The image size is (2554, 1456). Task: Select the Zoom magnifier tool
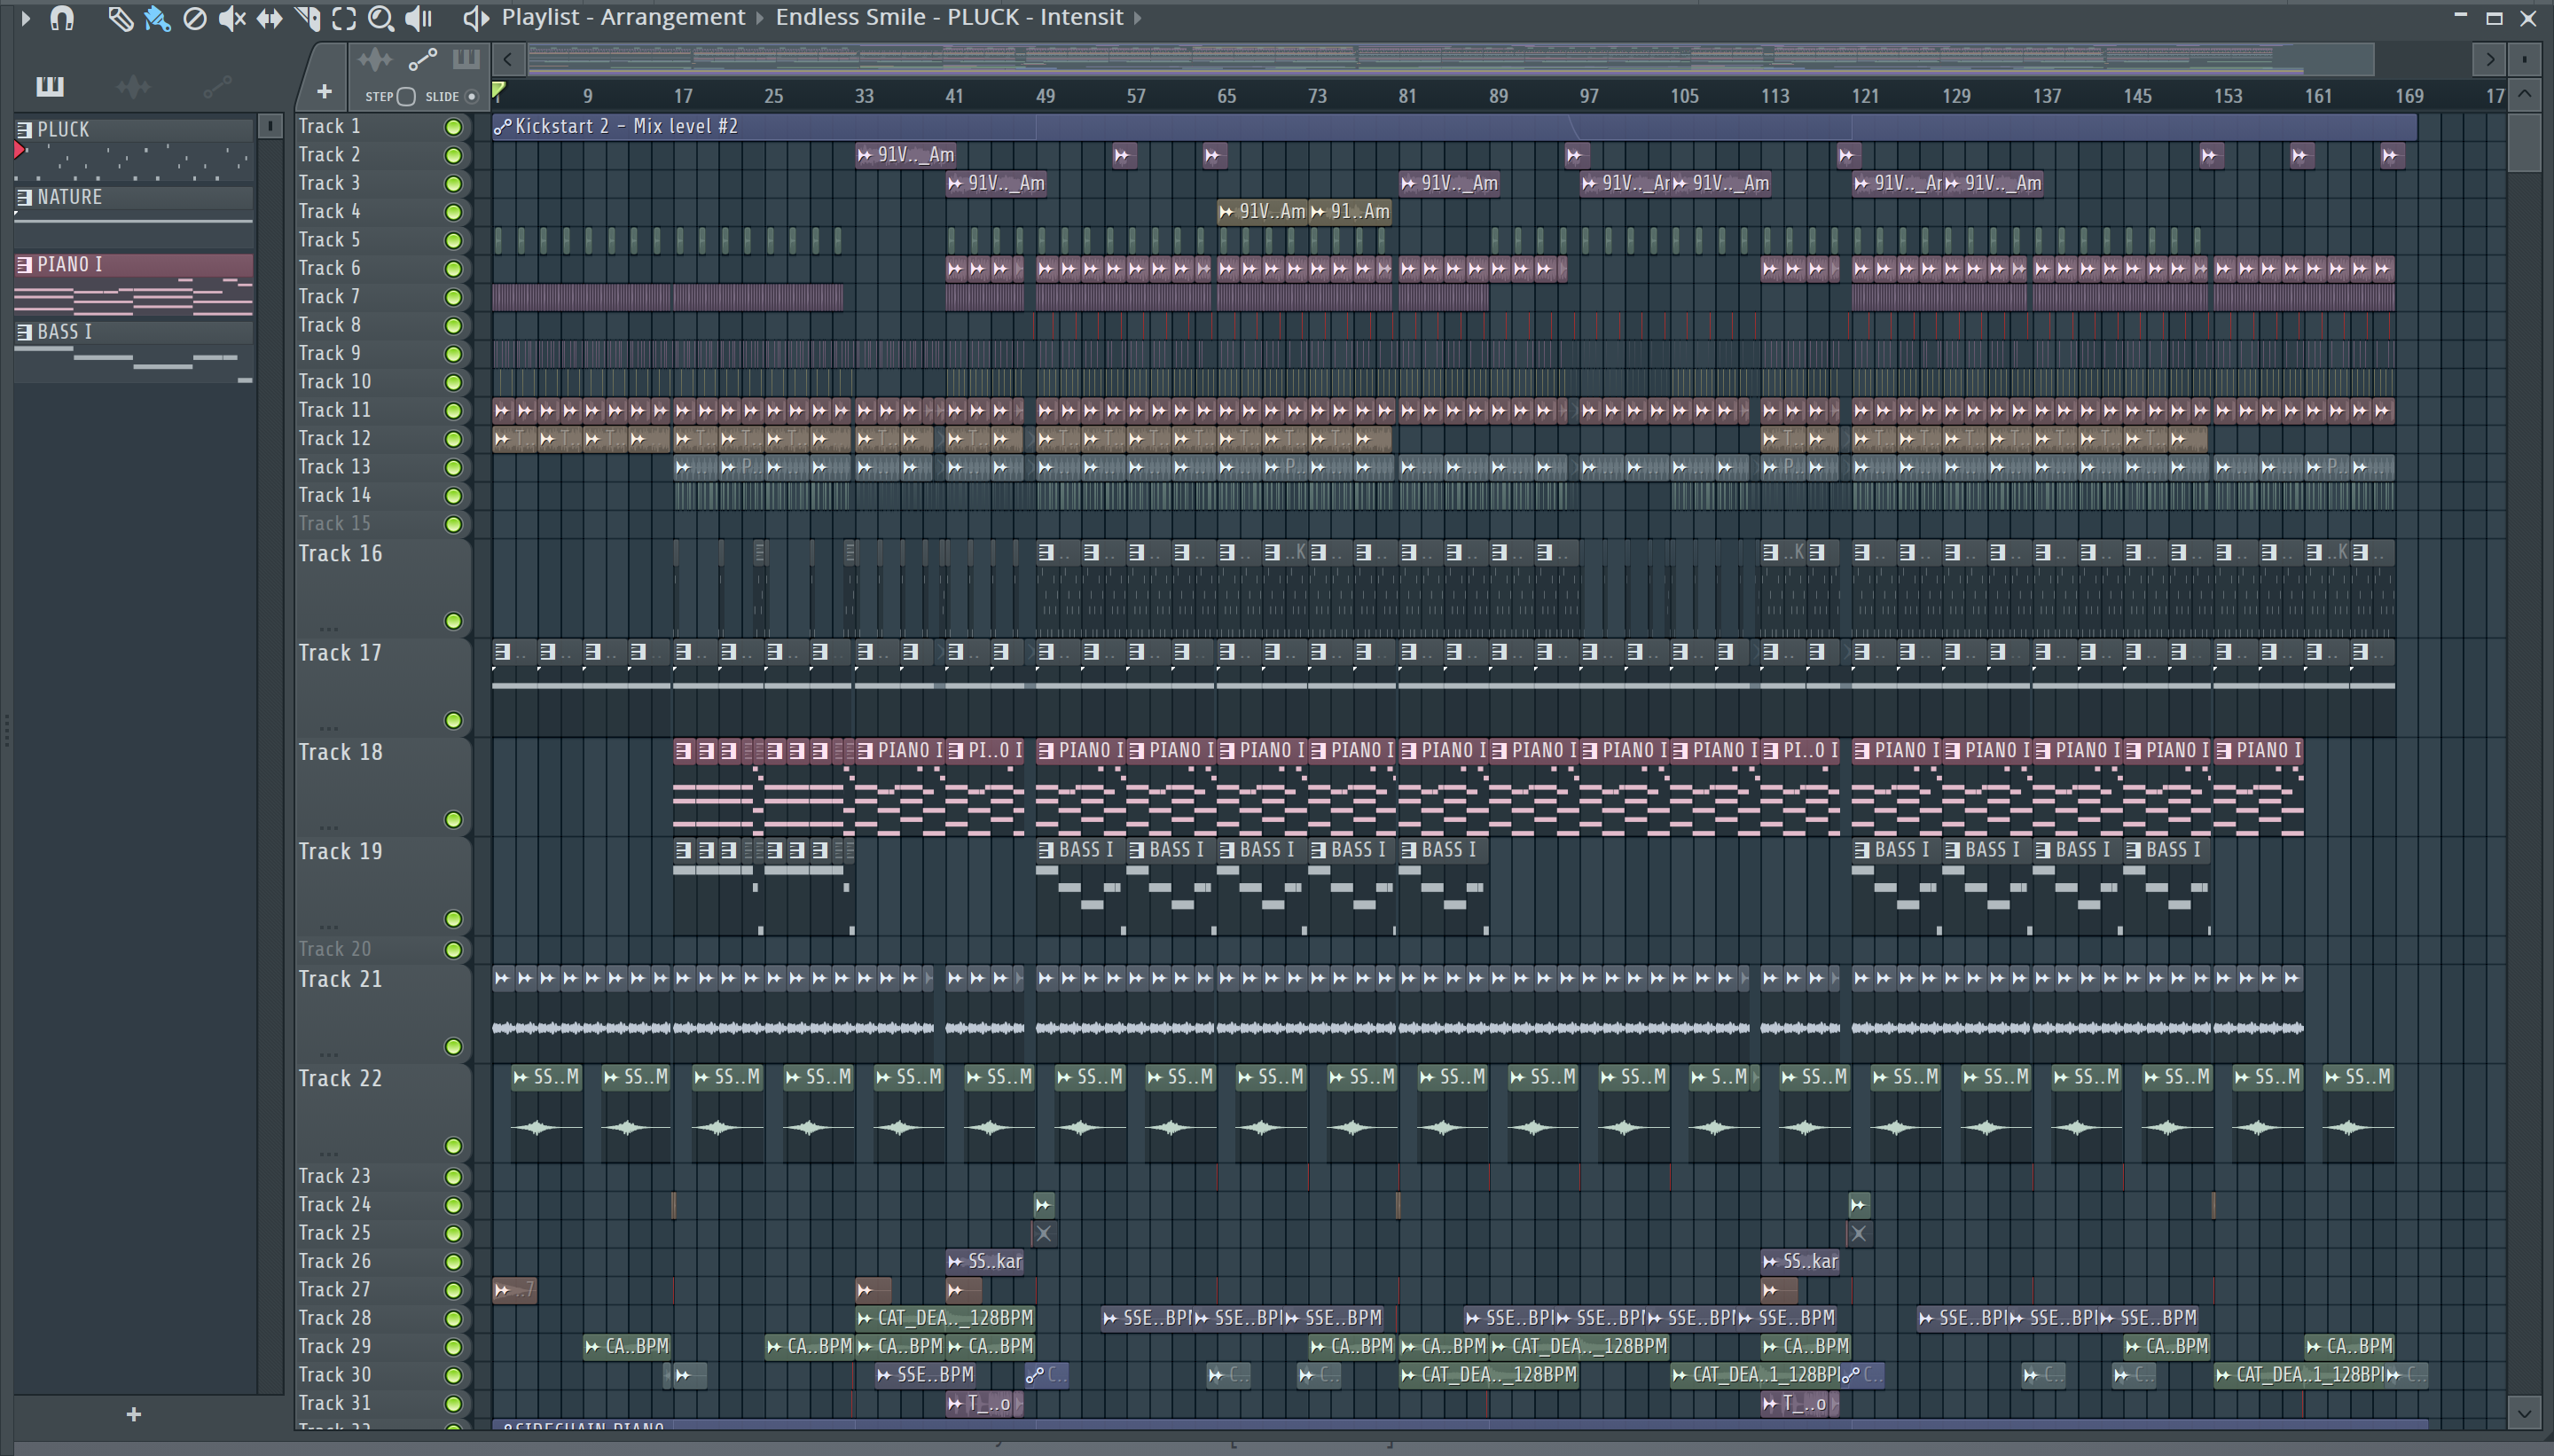pyautogui.click(x=380, y=18)
